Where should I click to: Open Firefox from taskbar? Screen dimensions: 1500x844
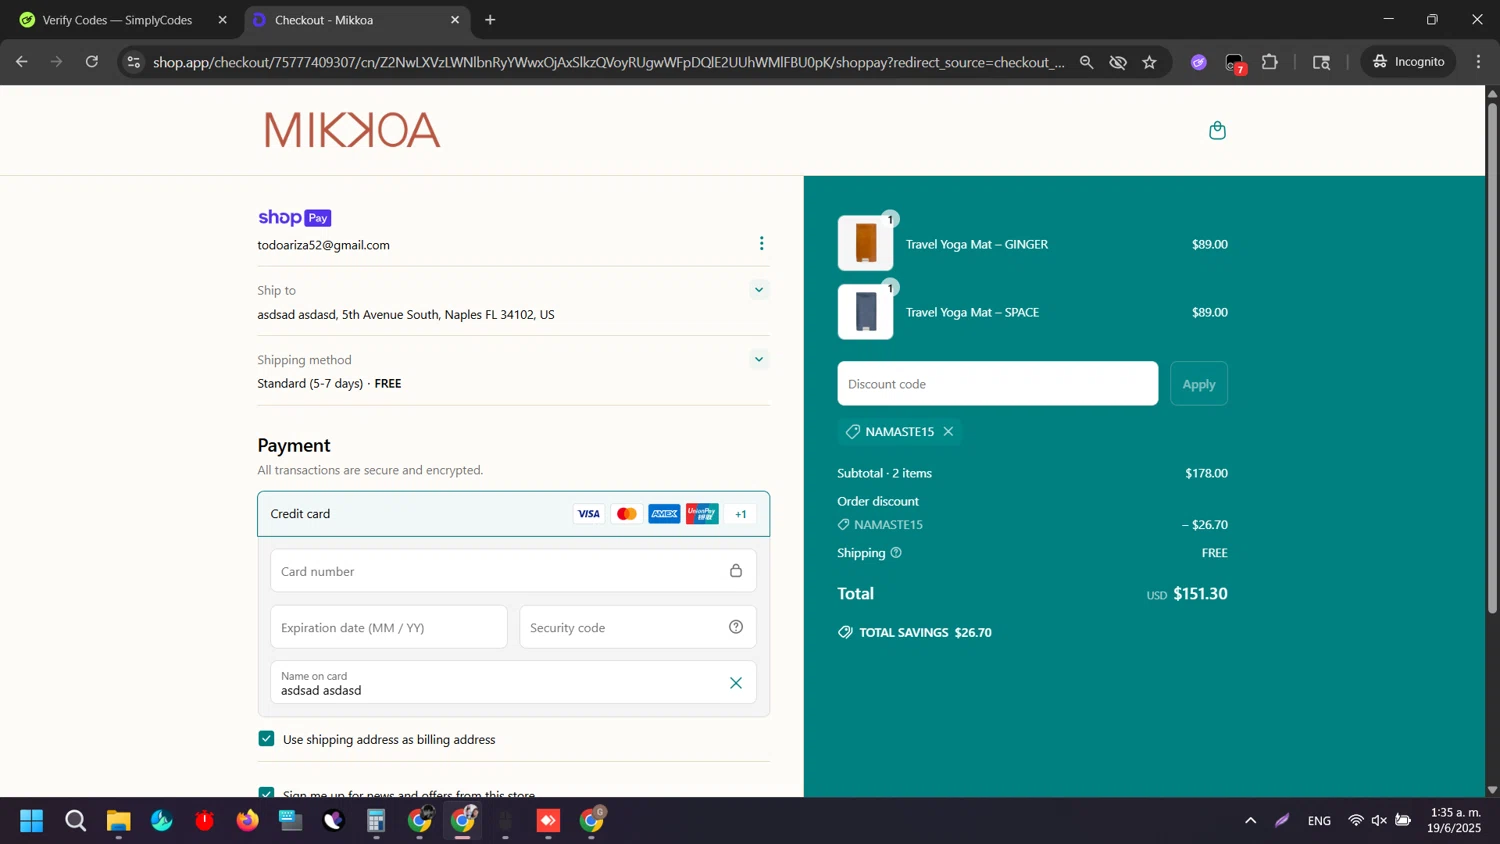(247, 821)
